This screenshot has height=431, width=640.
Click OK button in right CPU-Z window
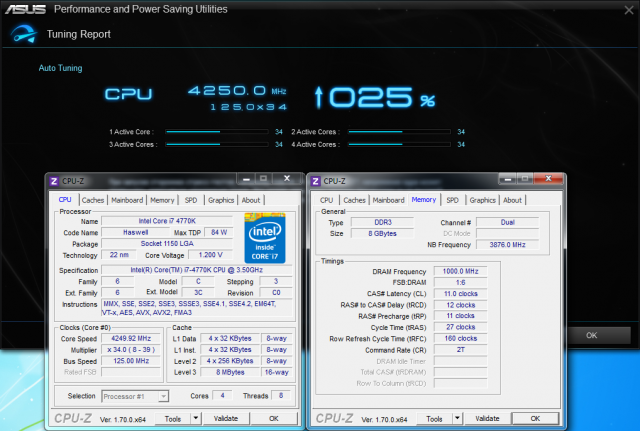536,418
